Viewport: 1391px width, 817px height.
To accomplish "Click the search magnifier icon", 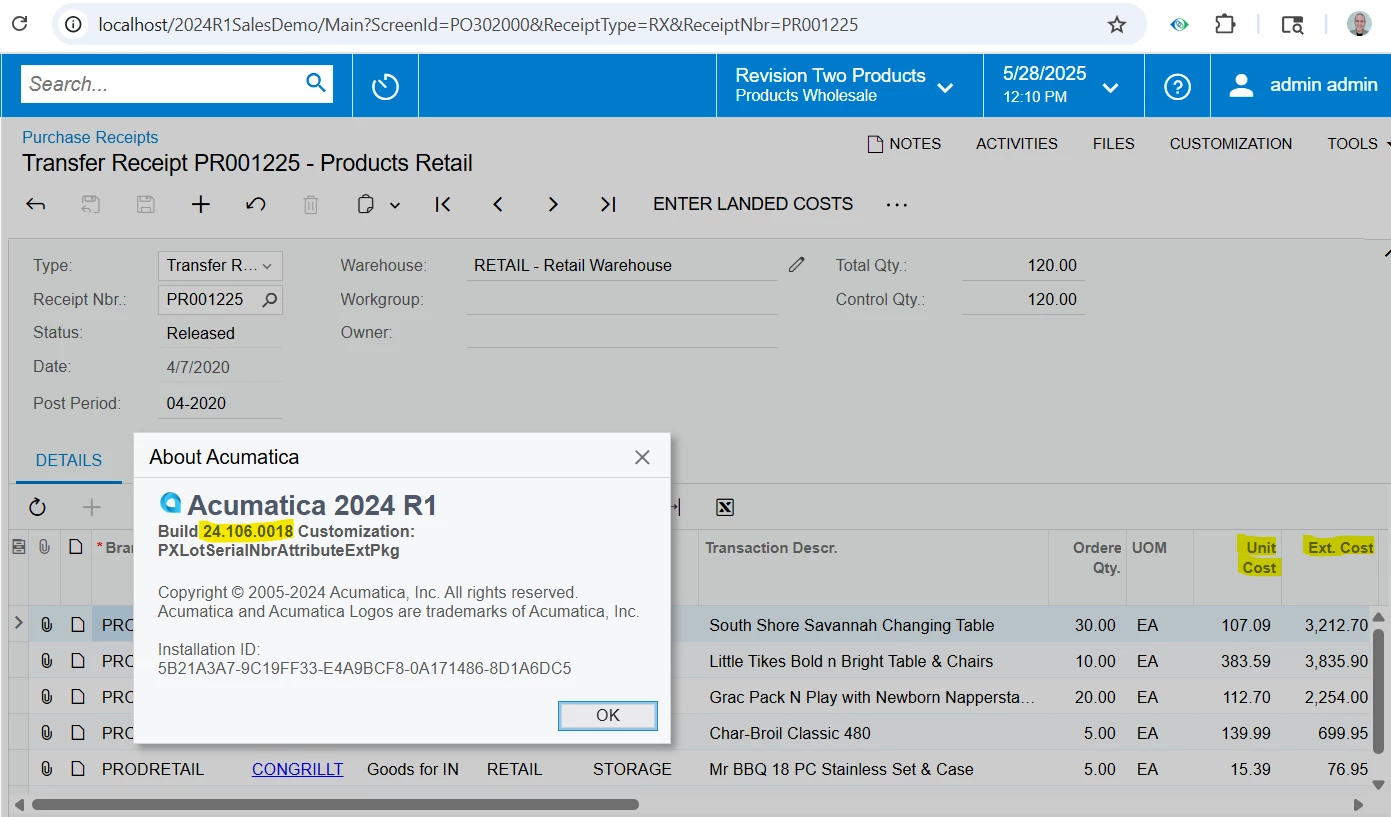I will pos(316,83).
